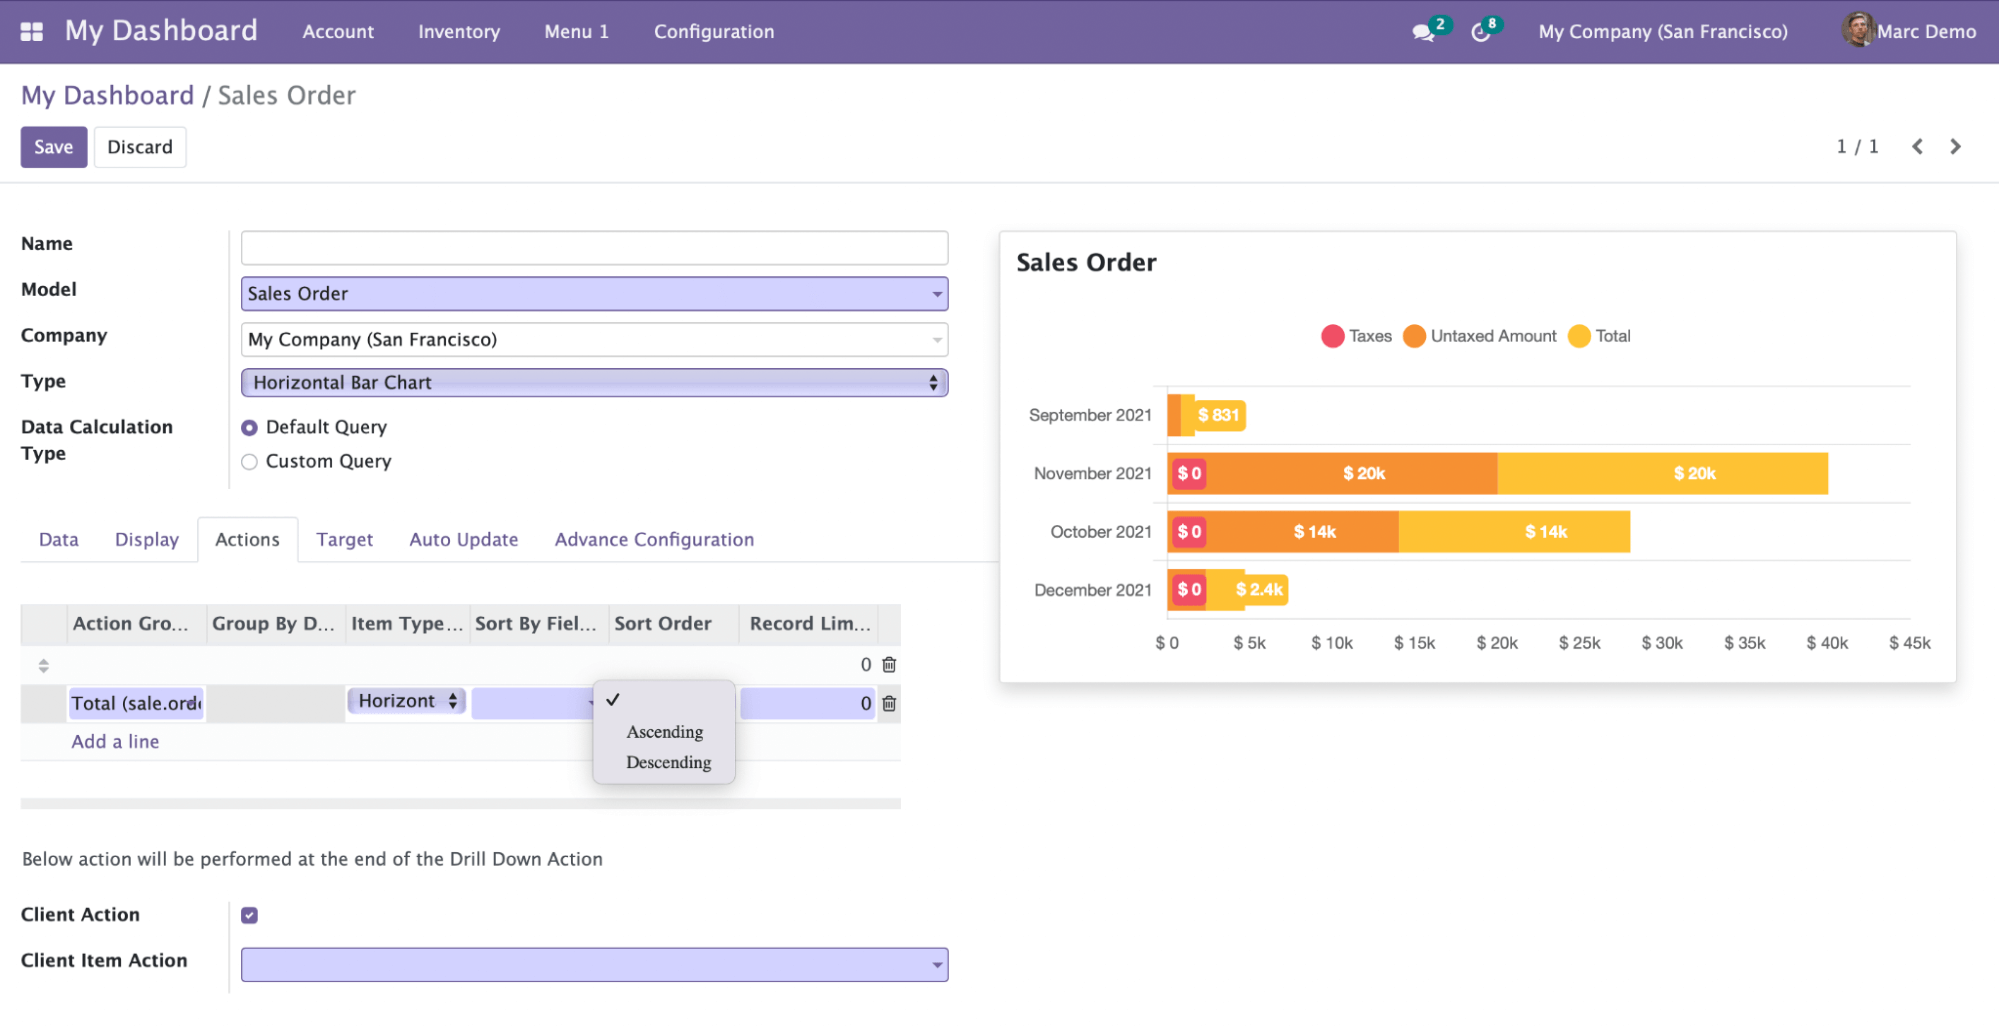Click Add a line link
This screenshot has height=1031, width=1999.
pos(115,742)
